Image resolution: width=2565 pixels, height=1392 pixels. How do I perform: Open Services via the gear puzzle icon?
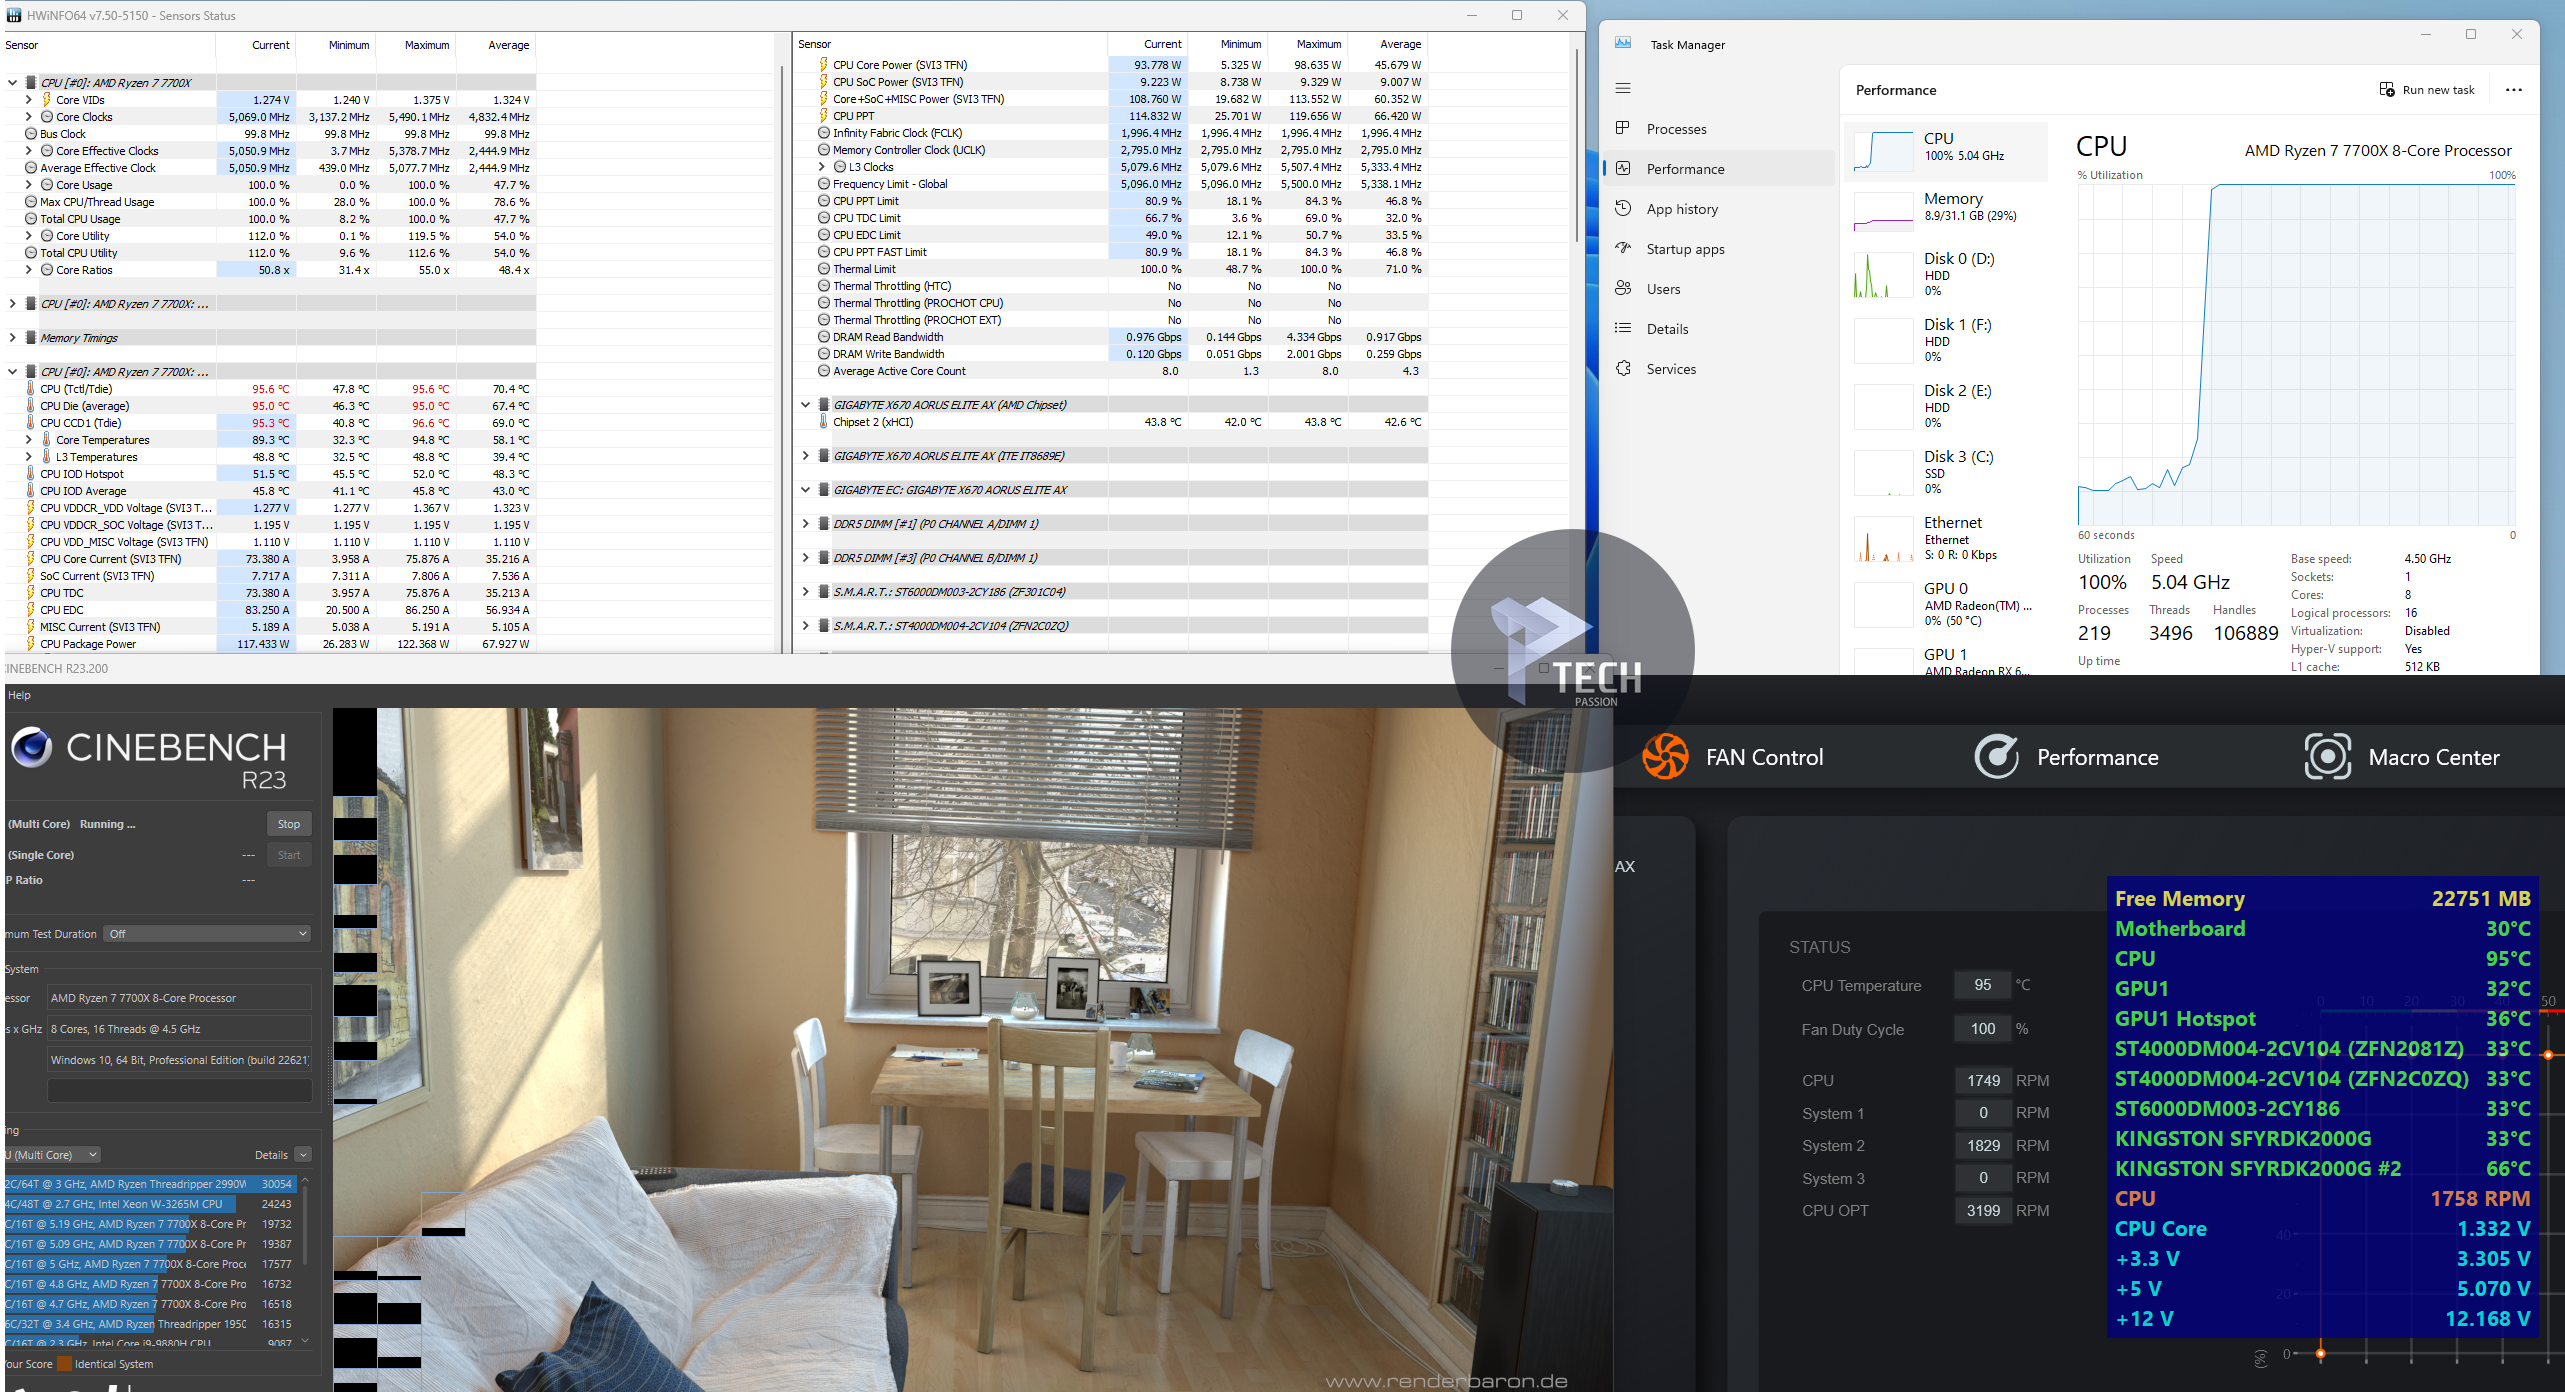point(1623,368)
